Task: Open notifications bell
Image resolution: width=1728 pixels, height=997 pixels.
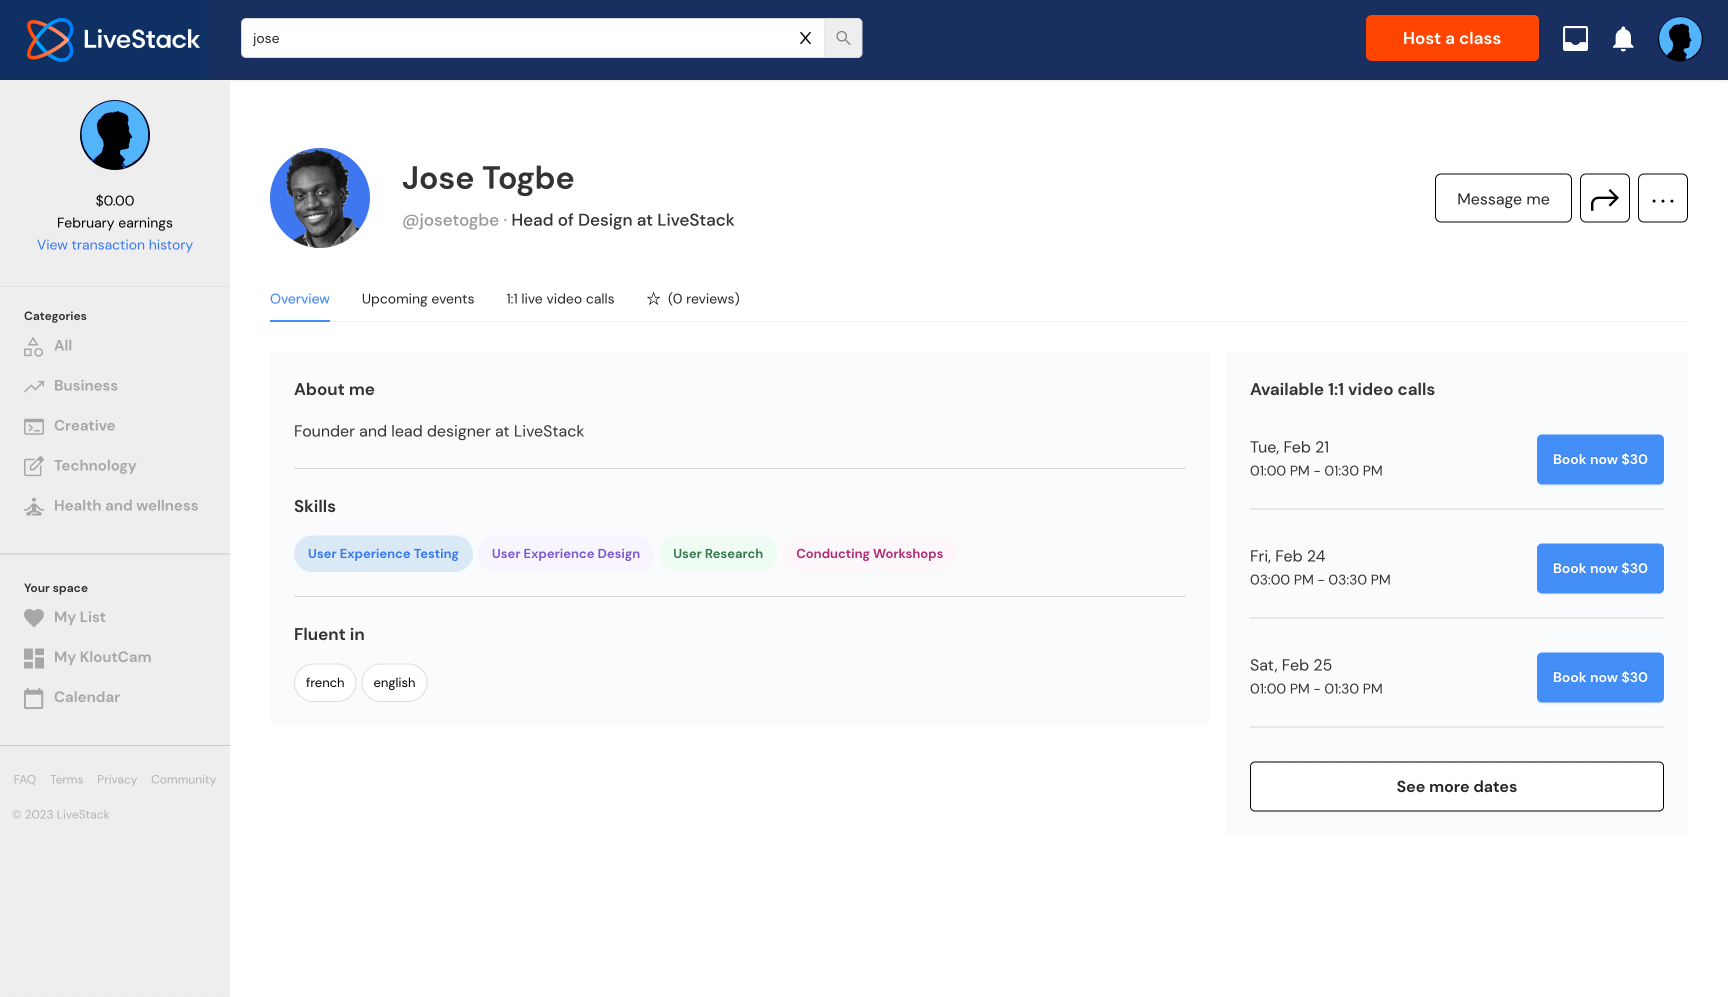Action: [1623, 39]
